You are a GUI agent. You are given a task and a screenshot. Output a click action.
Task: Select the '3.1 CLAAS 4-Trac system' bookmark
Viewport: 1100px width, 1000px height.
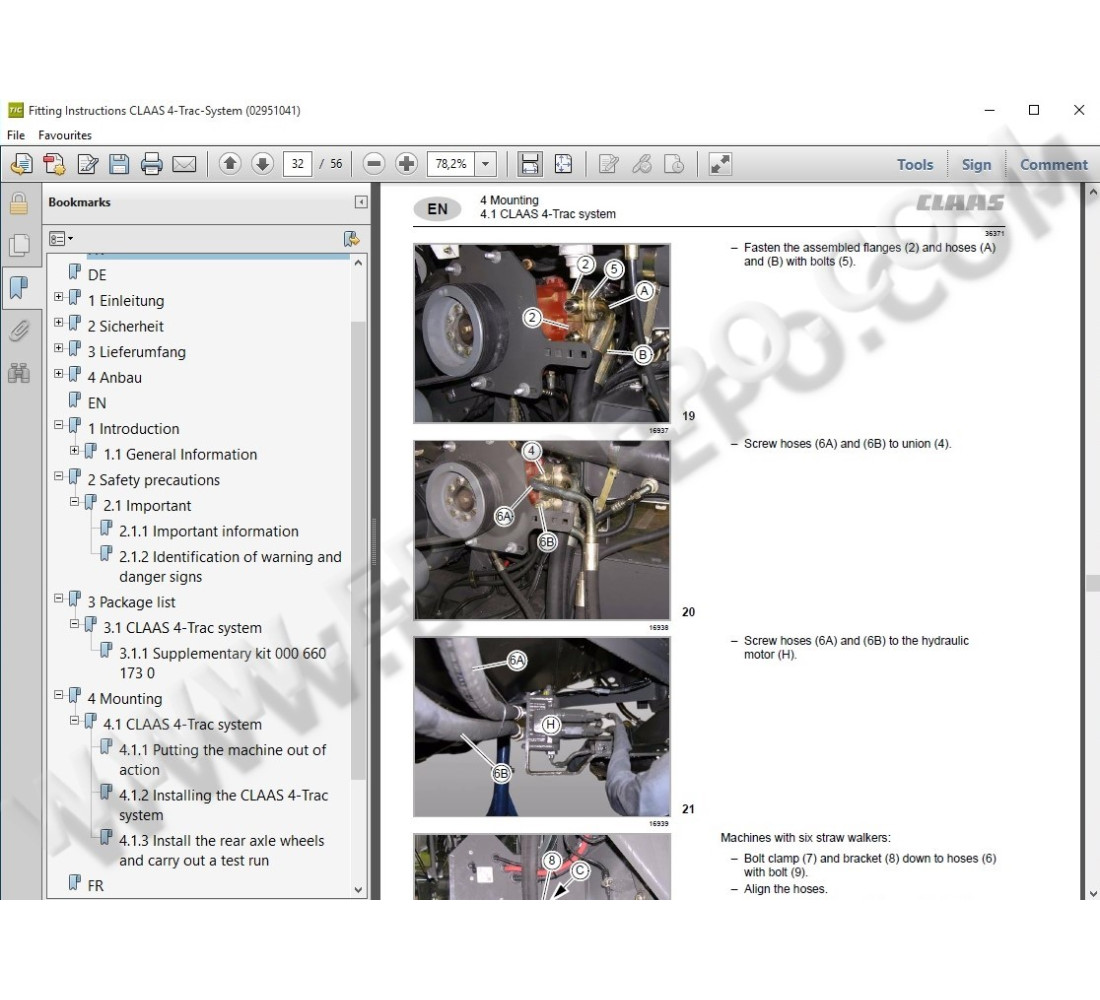tap(182, 628)
